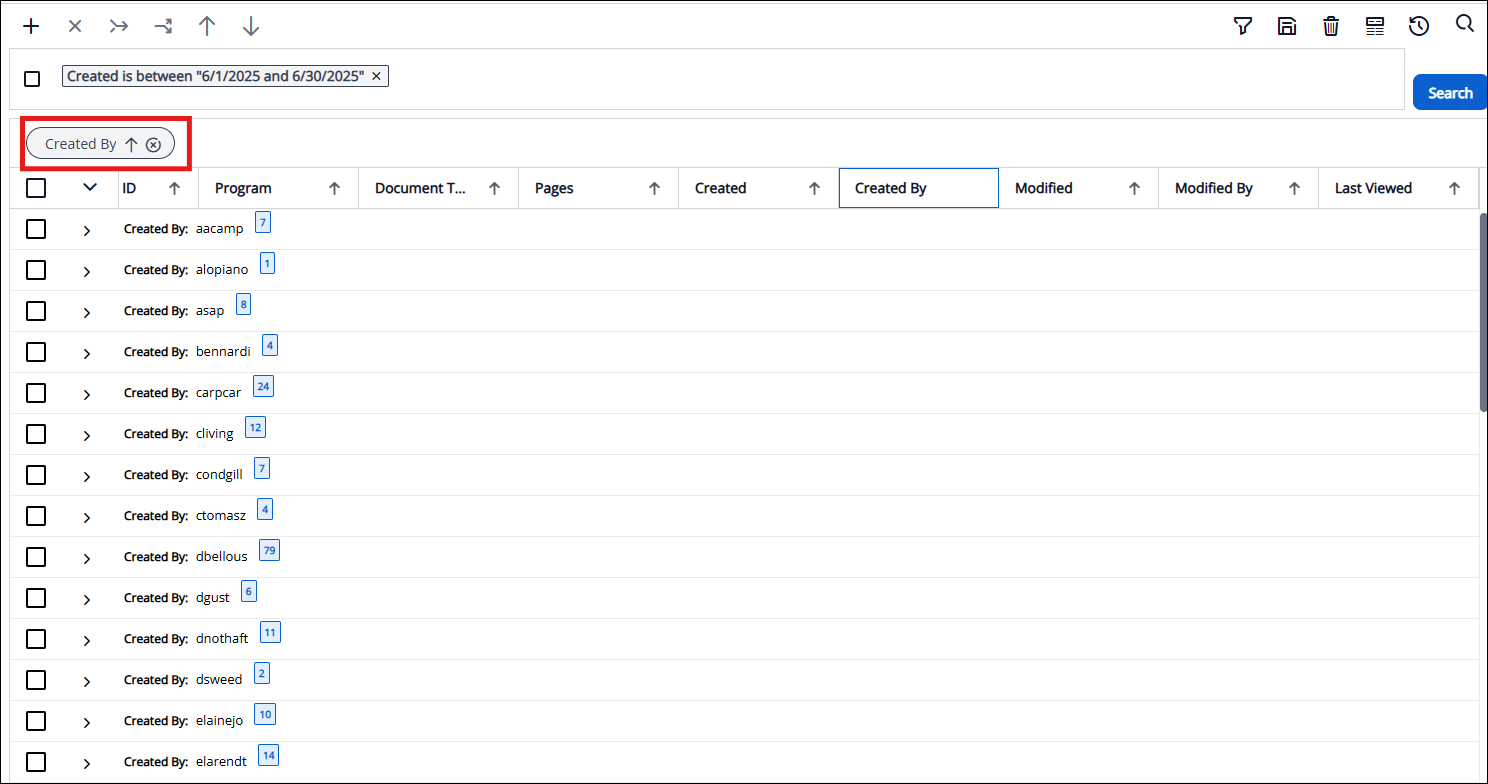This screenshot has width=1488, height=784.
Task: Check the filter bar checkbox
Action: point(32,79)
